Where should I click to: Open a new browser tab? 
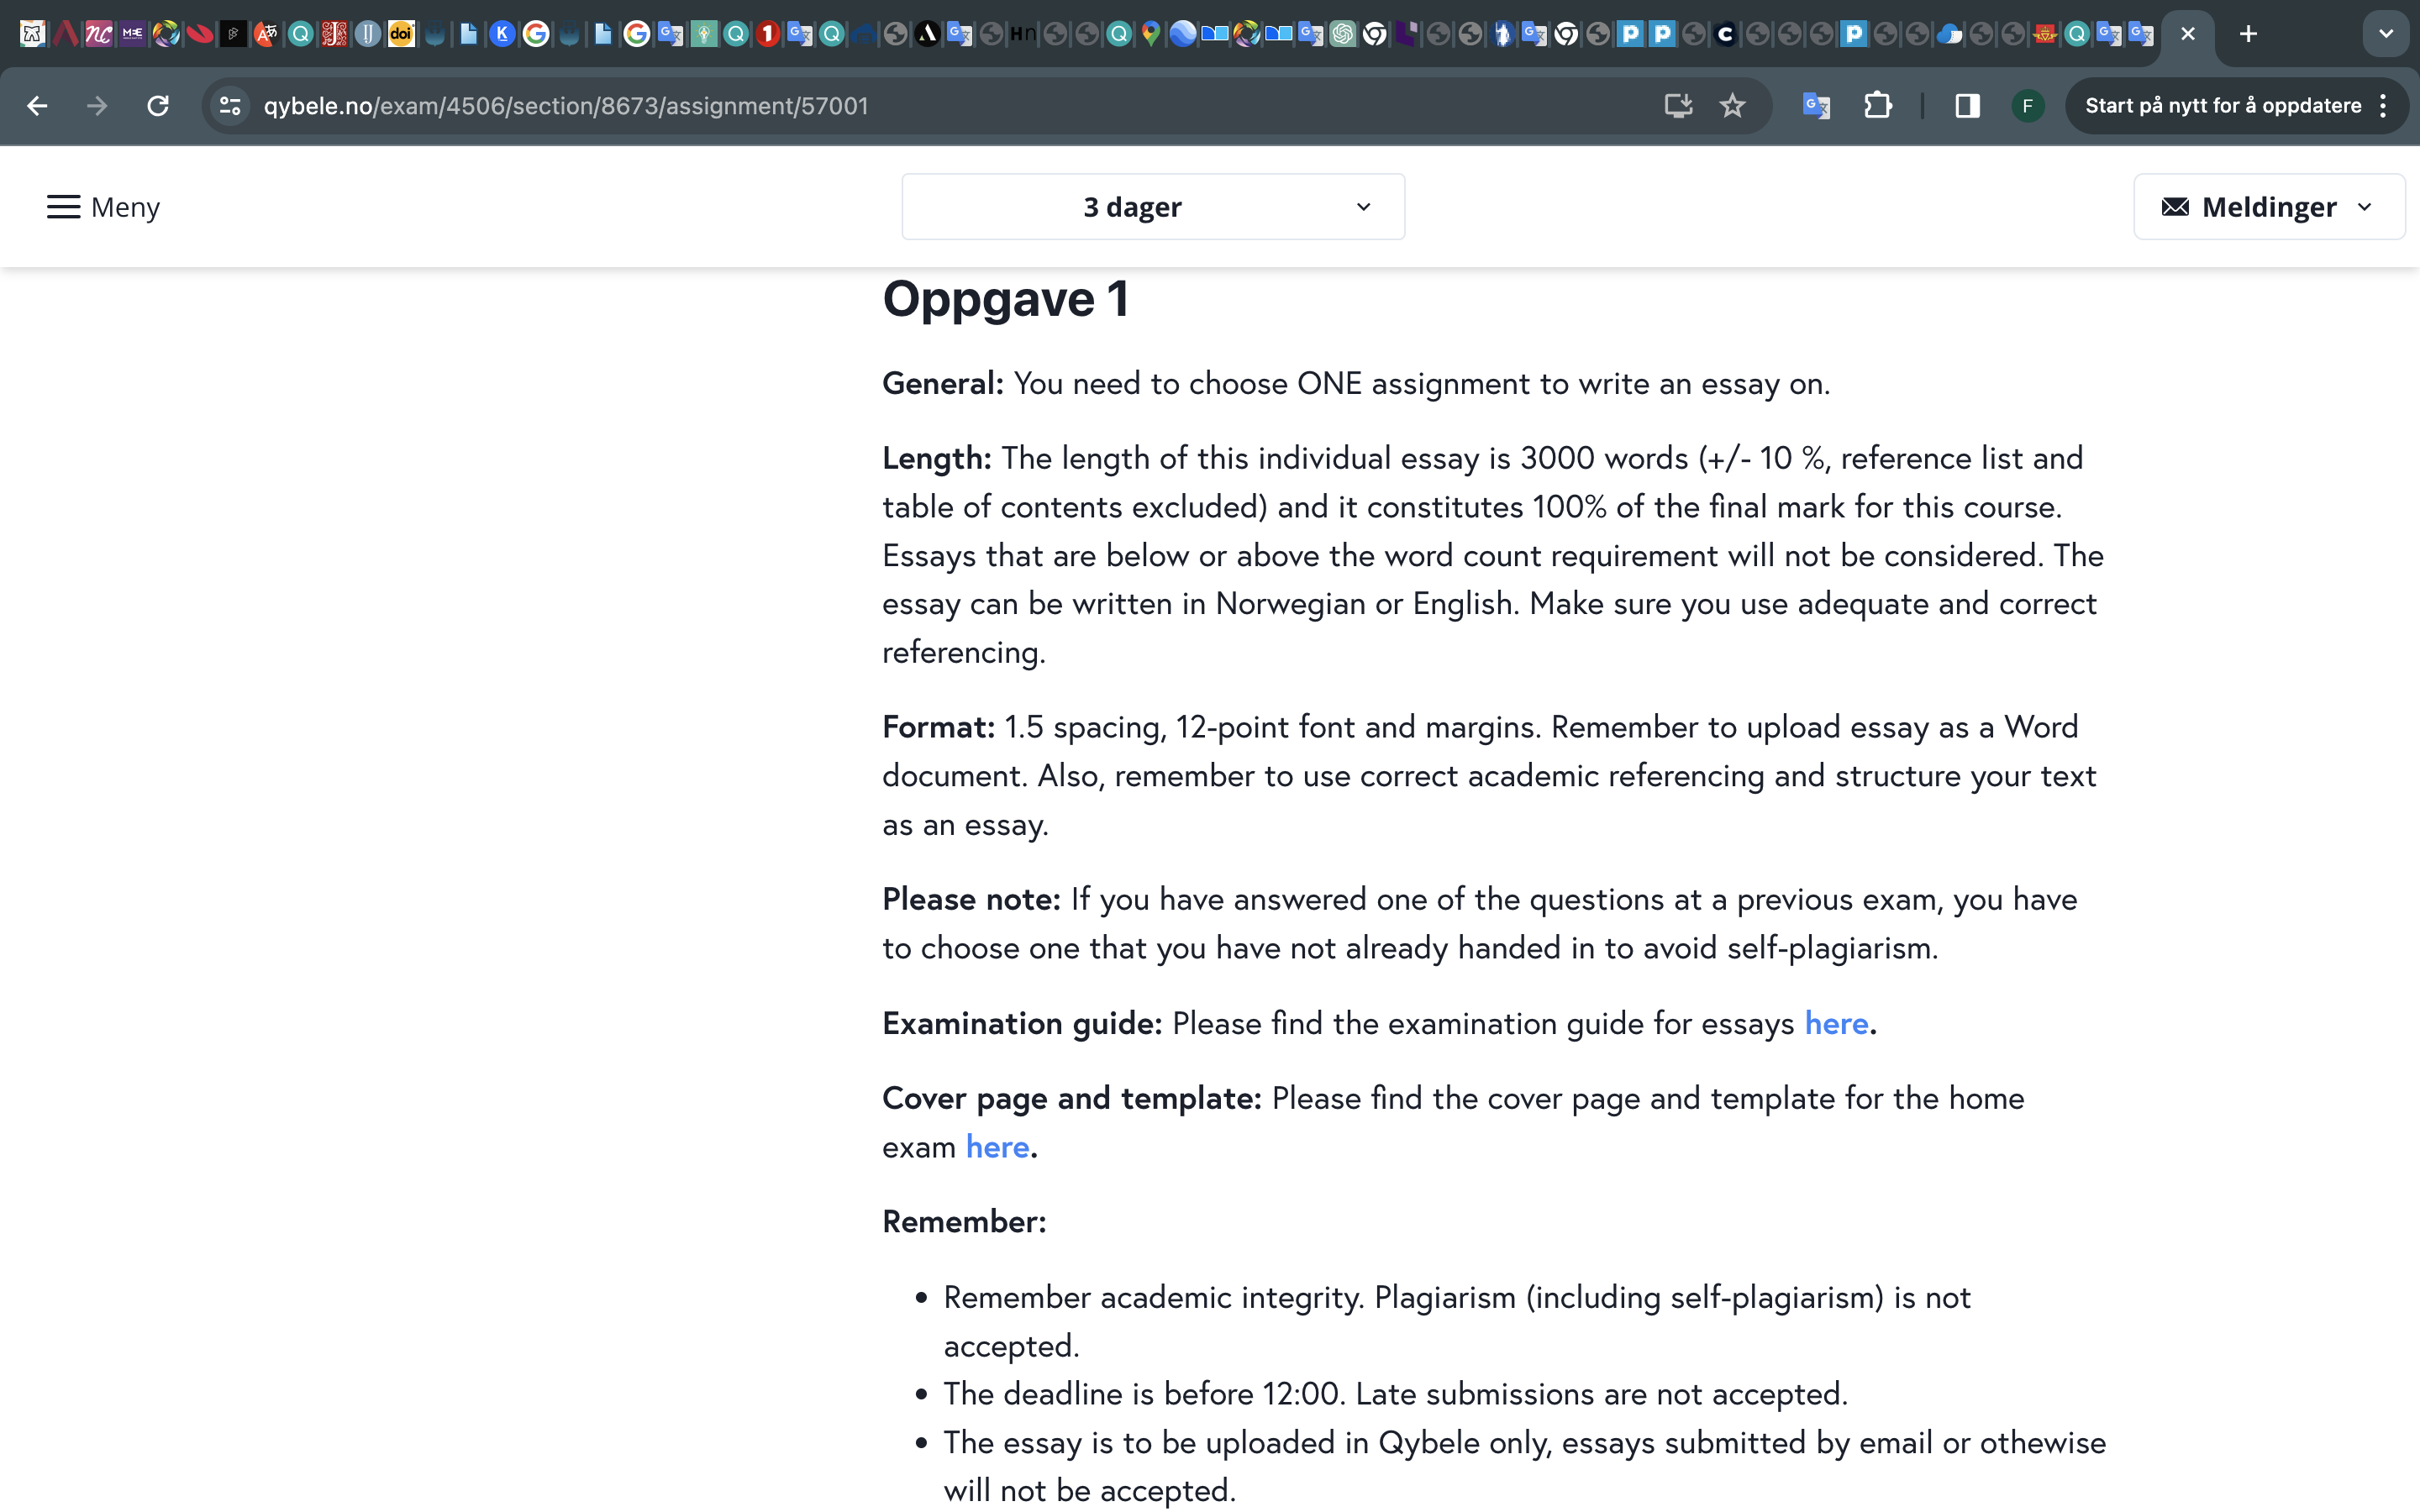pos(2248,34)
